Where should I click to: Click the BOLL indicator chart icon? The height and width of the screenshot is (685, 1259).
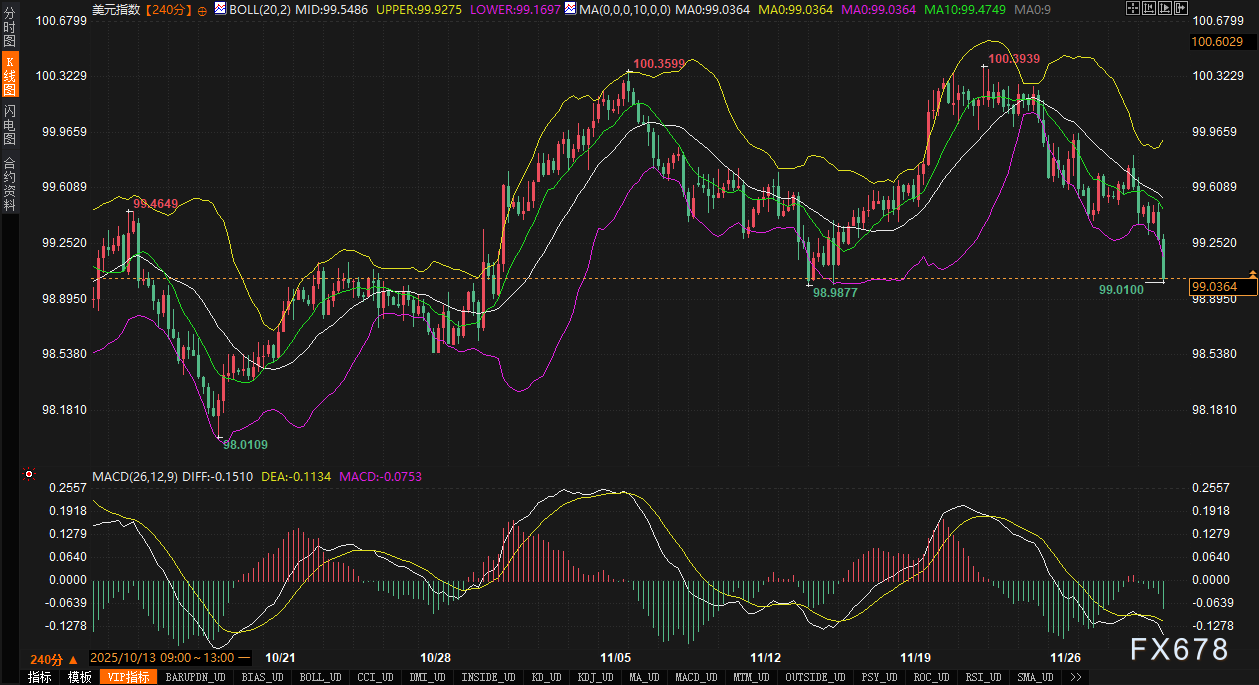point(219,9)
